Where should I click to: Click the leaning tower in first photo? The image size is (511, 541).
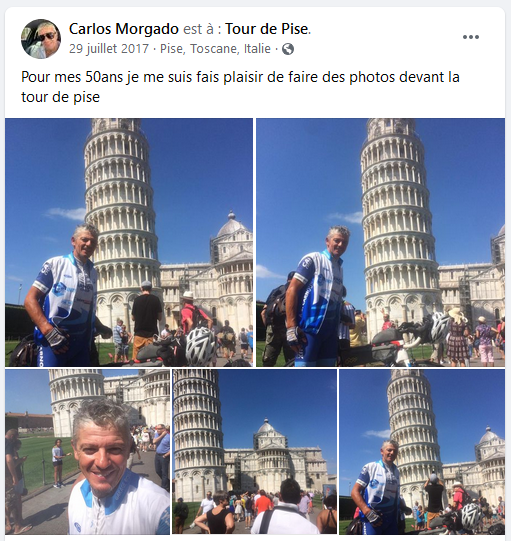tap(121, 221)
